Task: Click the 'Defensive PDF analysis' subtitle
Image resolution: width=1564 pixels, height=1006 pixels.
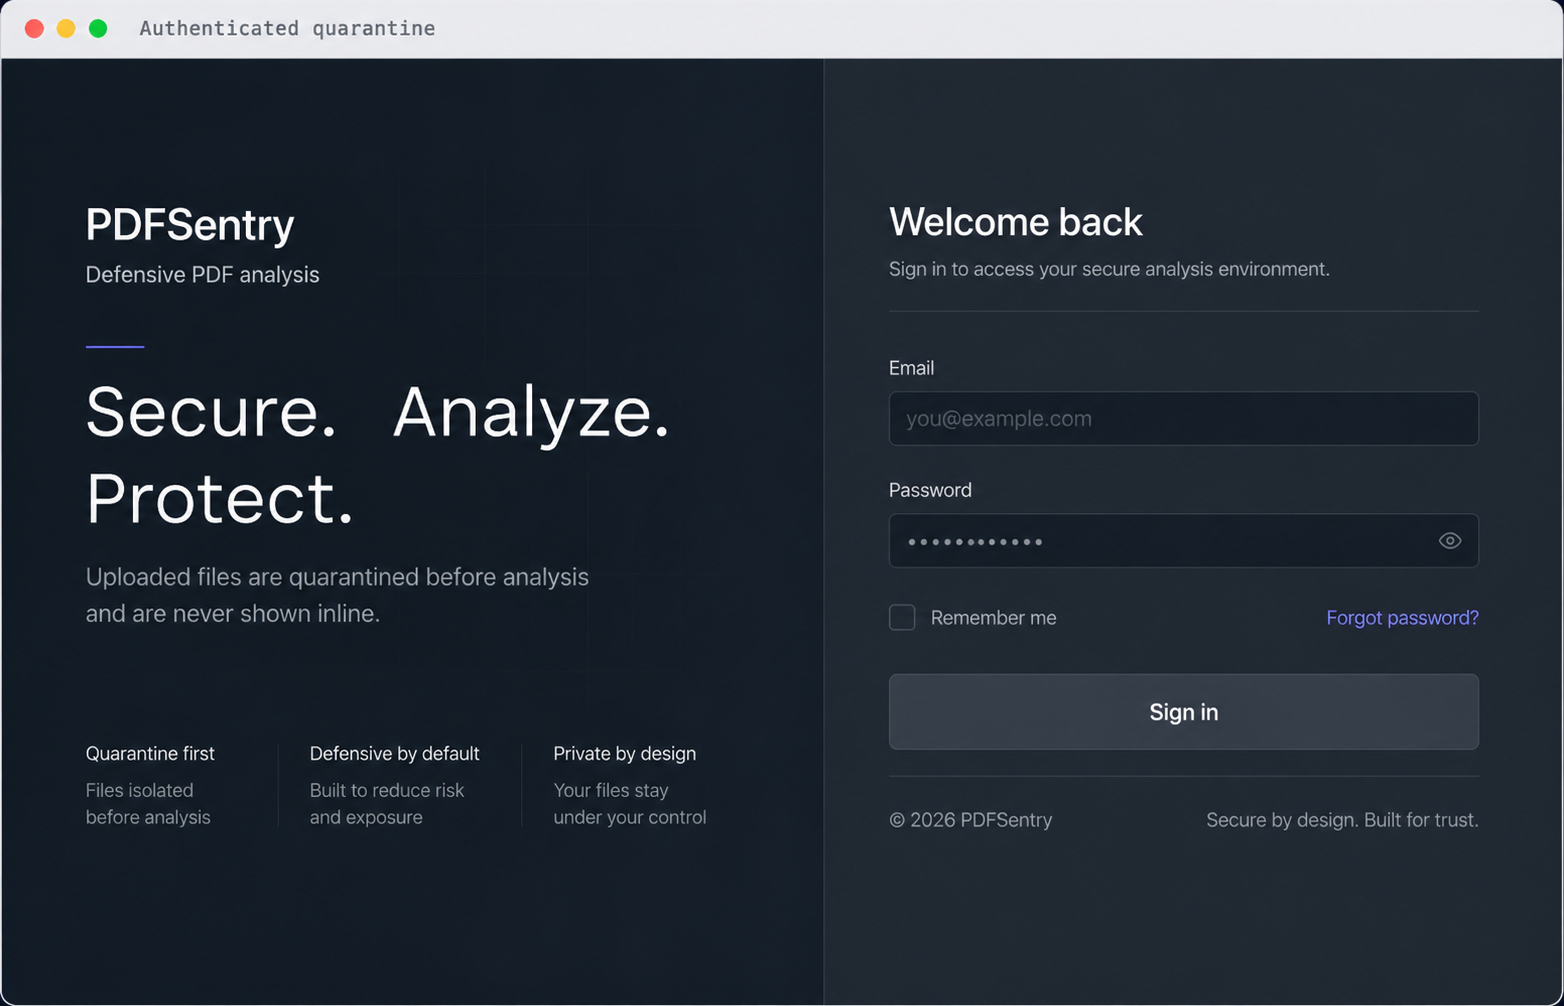Action: 202,274
